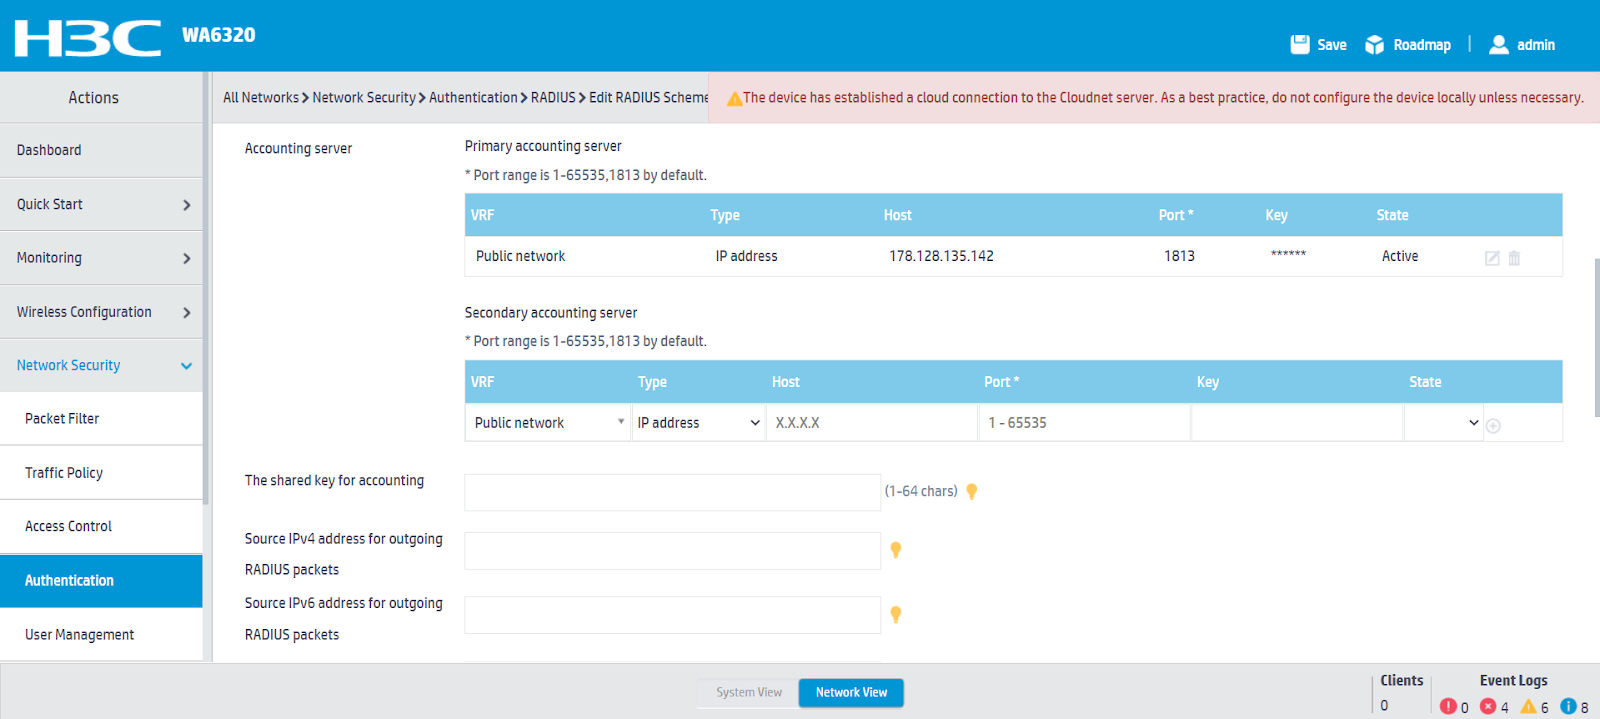Switch to System View

(748, 692)
